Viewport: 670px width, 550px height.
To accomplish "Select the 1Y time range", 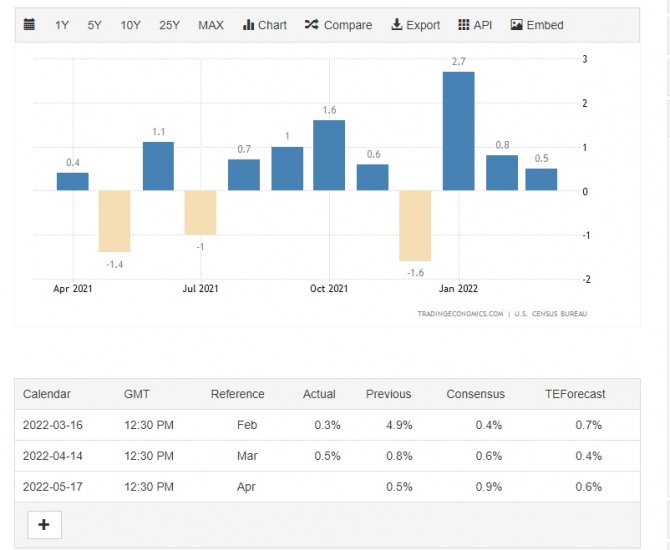I will 62,25.
